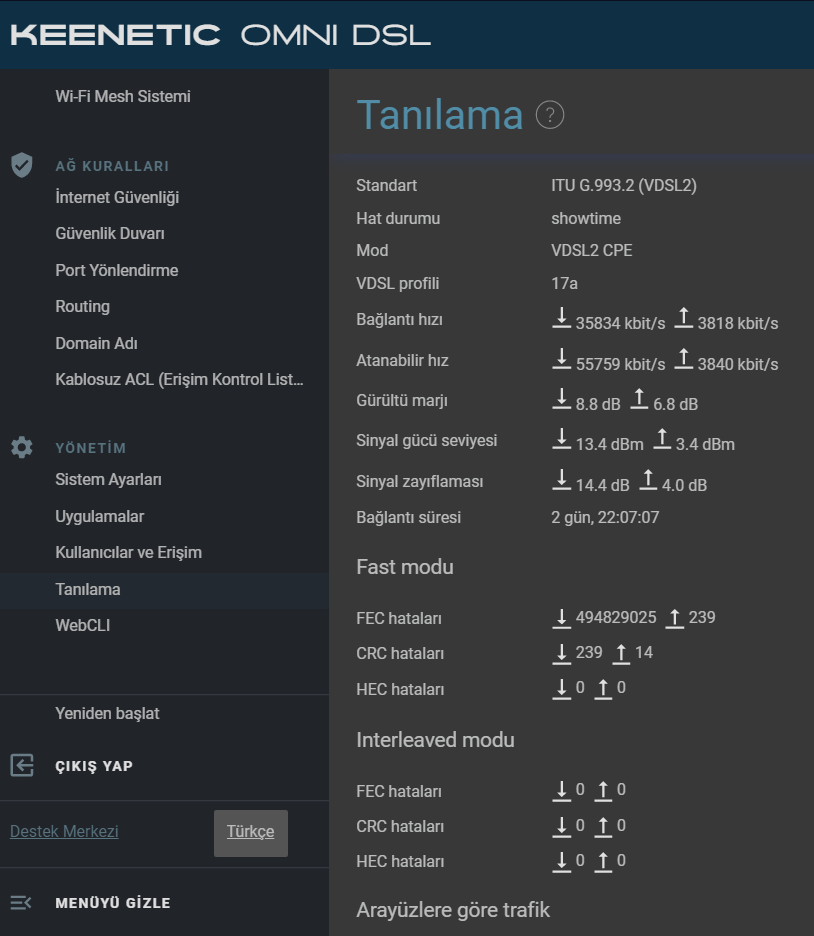
Task: Click the Bağlantı hızı label
Action: 399,319
